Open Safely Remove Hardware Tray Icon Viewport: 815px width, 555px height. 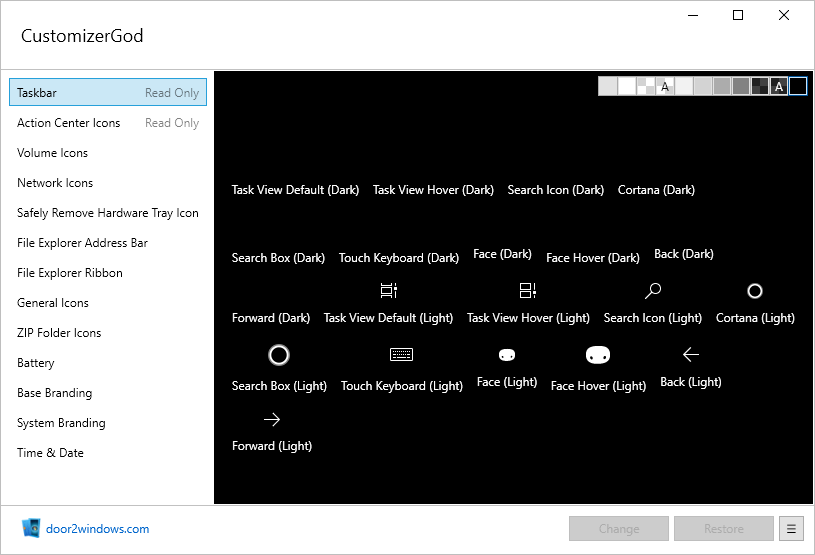click(108, 213)
